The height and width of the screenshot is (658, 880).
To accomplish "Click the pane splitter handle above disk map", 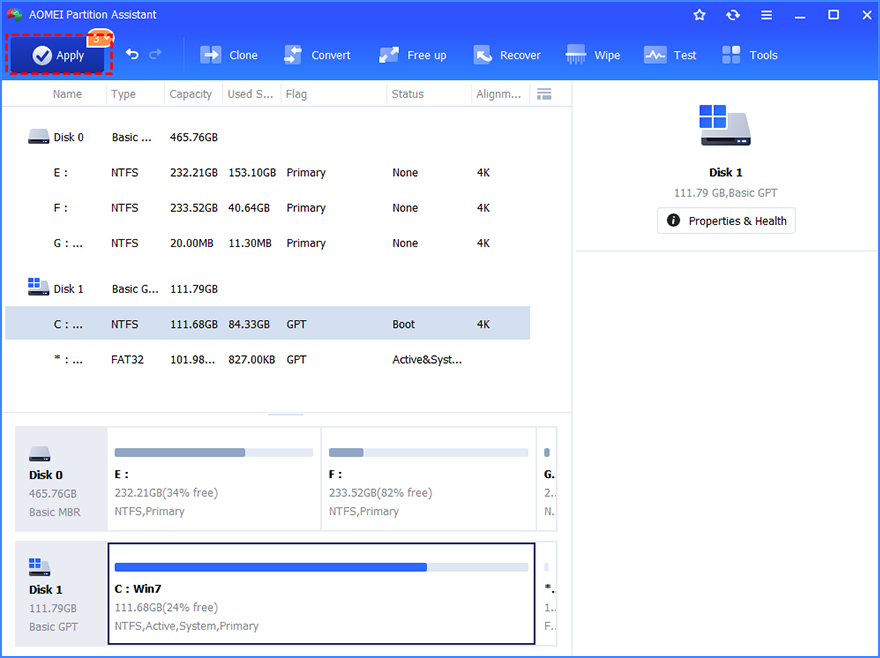I will click(x=286, y=414).
